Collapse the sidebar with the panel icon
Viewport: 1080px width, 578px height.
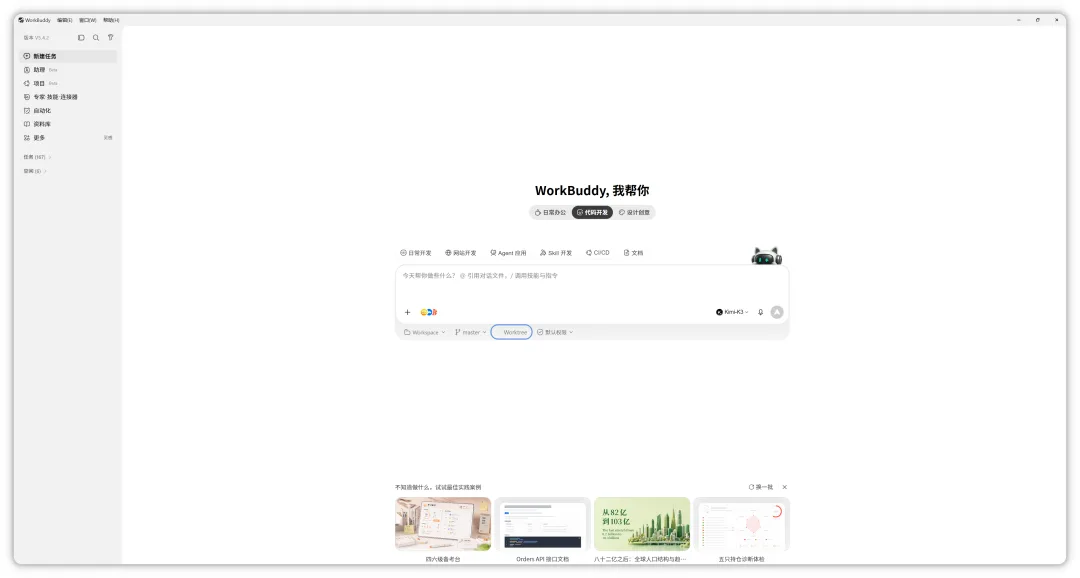coord(81,38)
